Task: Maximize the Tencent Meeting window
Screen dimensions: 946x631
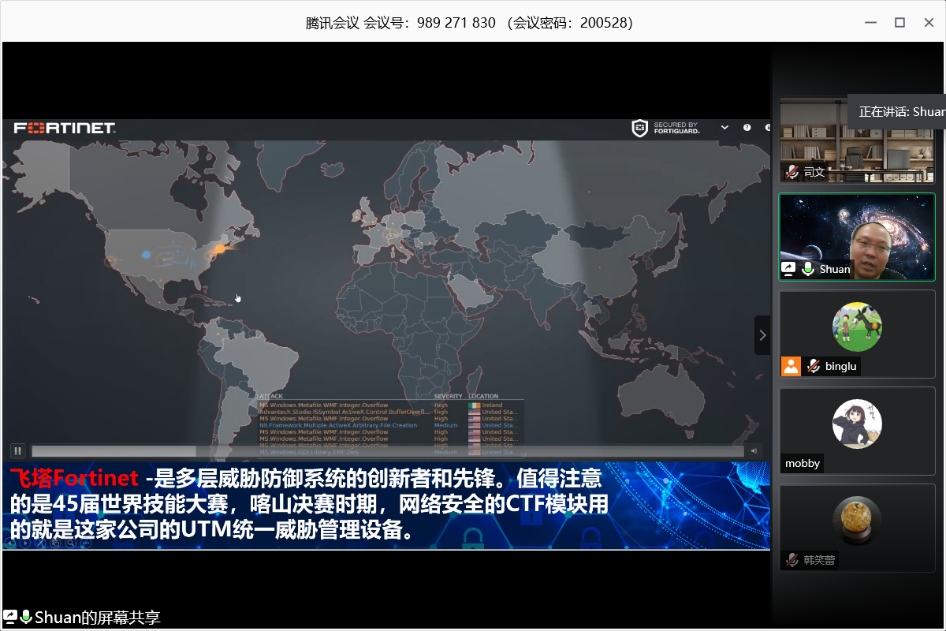Action: (x=899, y=22)
